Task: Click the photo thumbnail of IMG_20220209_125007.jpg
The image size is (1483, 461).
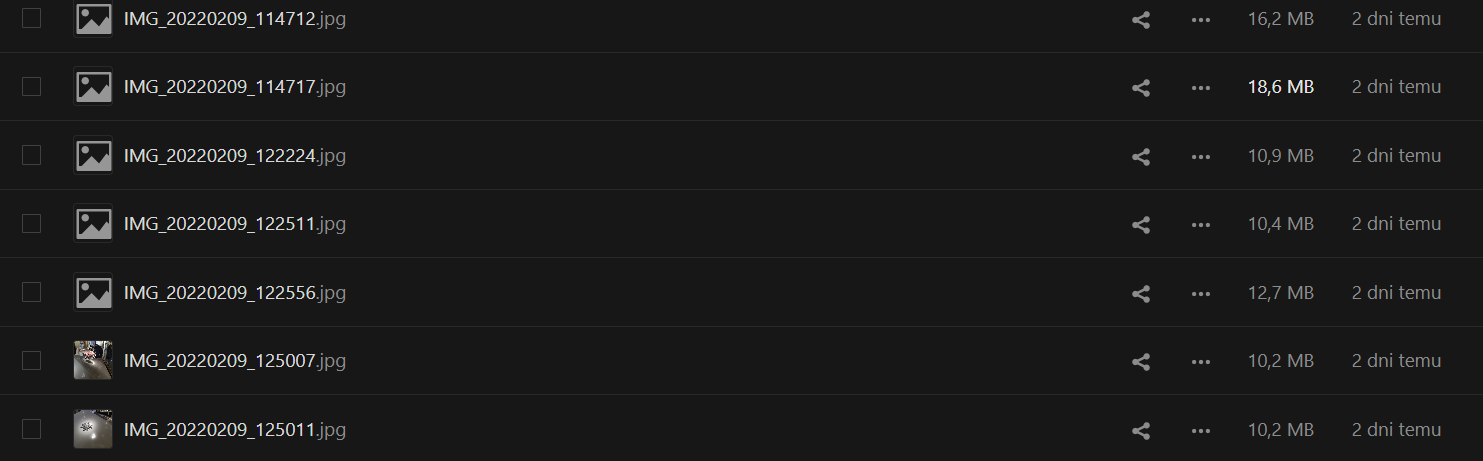Action: [93, 361]
